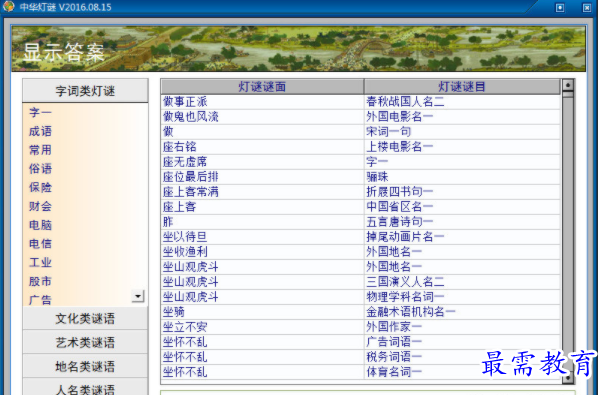Select the 俗语 category in sidebar
Viewport: 603px width, 395px height.
click(40, 168)
